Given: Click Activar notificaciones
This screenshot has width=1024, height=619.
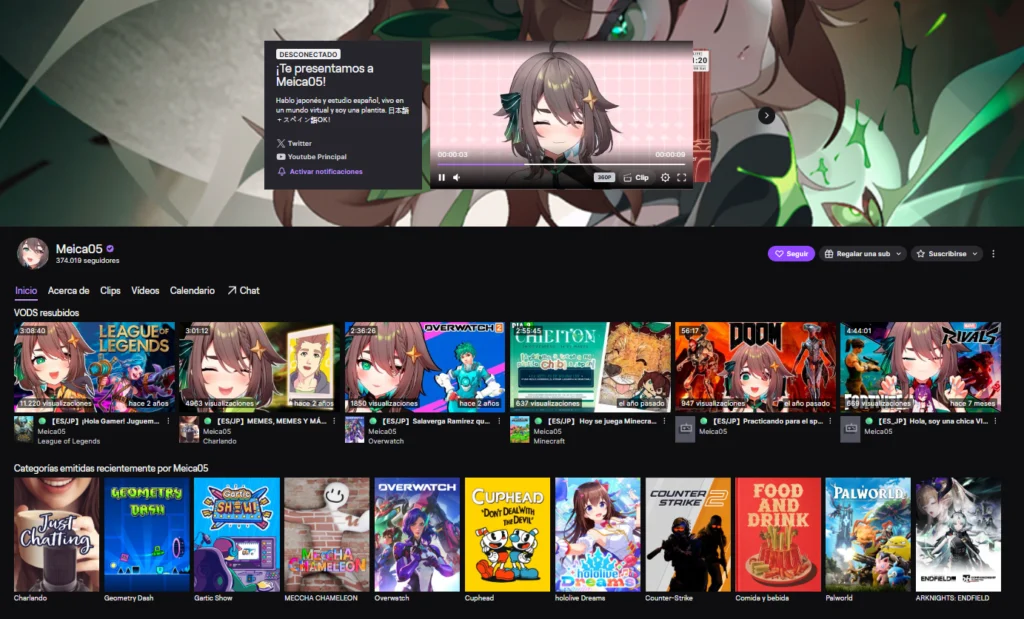Looking at the screenshot, I should (326, 172).
